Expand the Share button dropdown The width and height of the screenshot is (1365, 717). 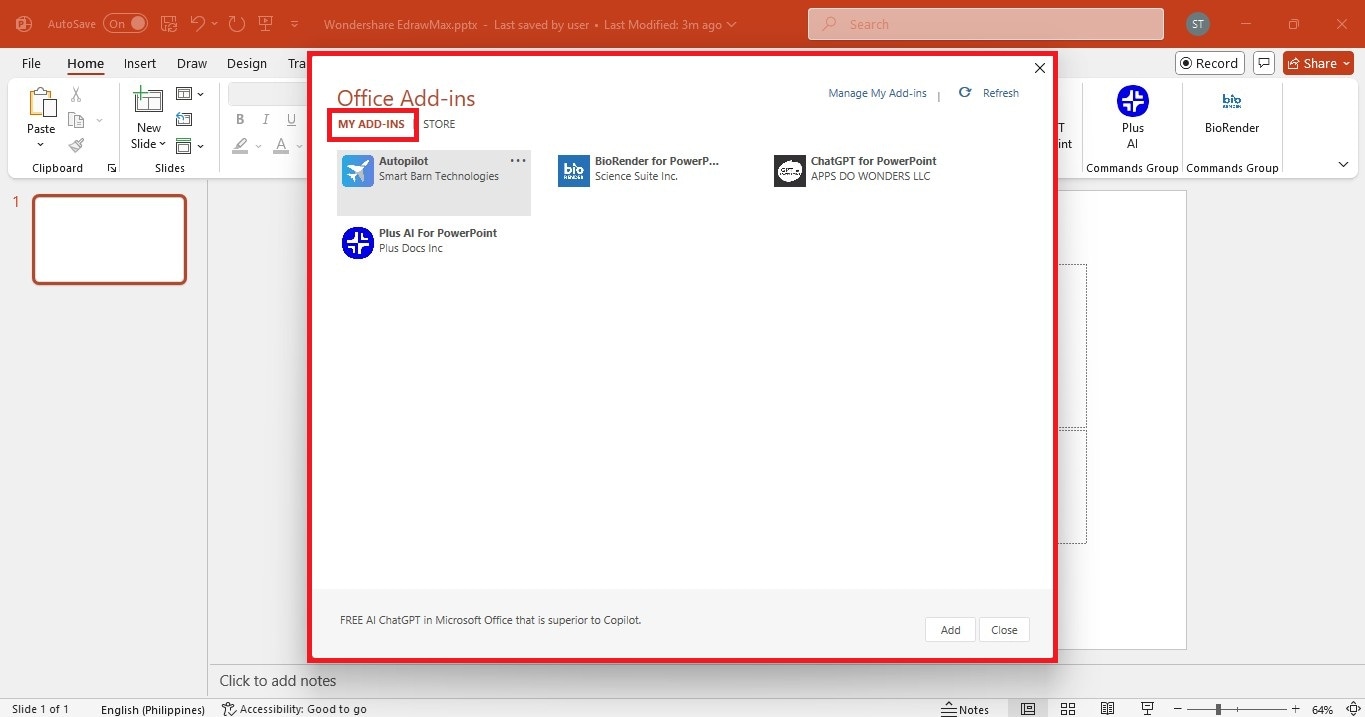[1346, 63]
